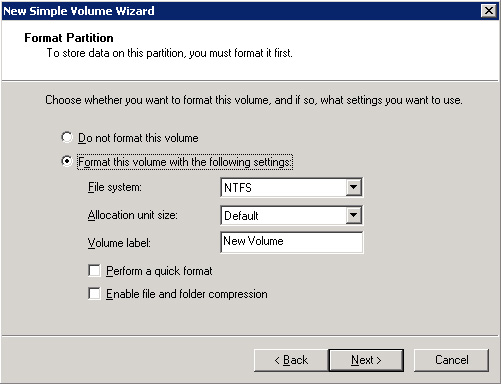The width and height of the screenshot is (501, 384).
Task: Expand the Allocation unit size dropdown arrow
Action: [x=353, y=215]
